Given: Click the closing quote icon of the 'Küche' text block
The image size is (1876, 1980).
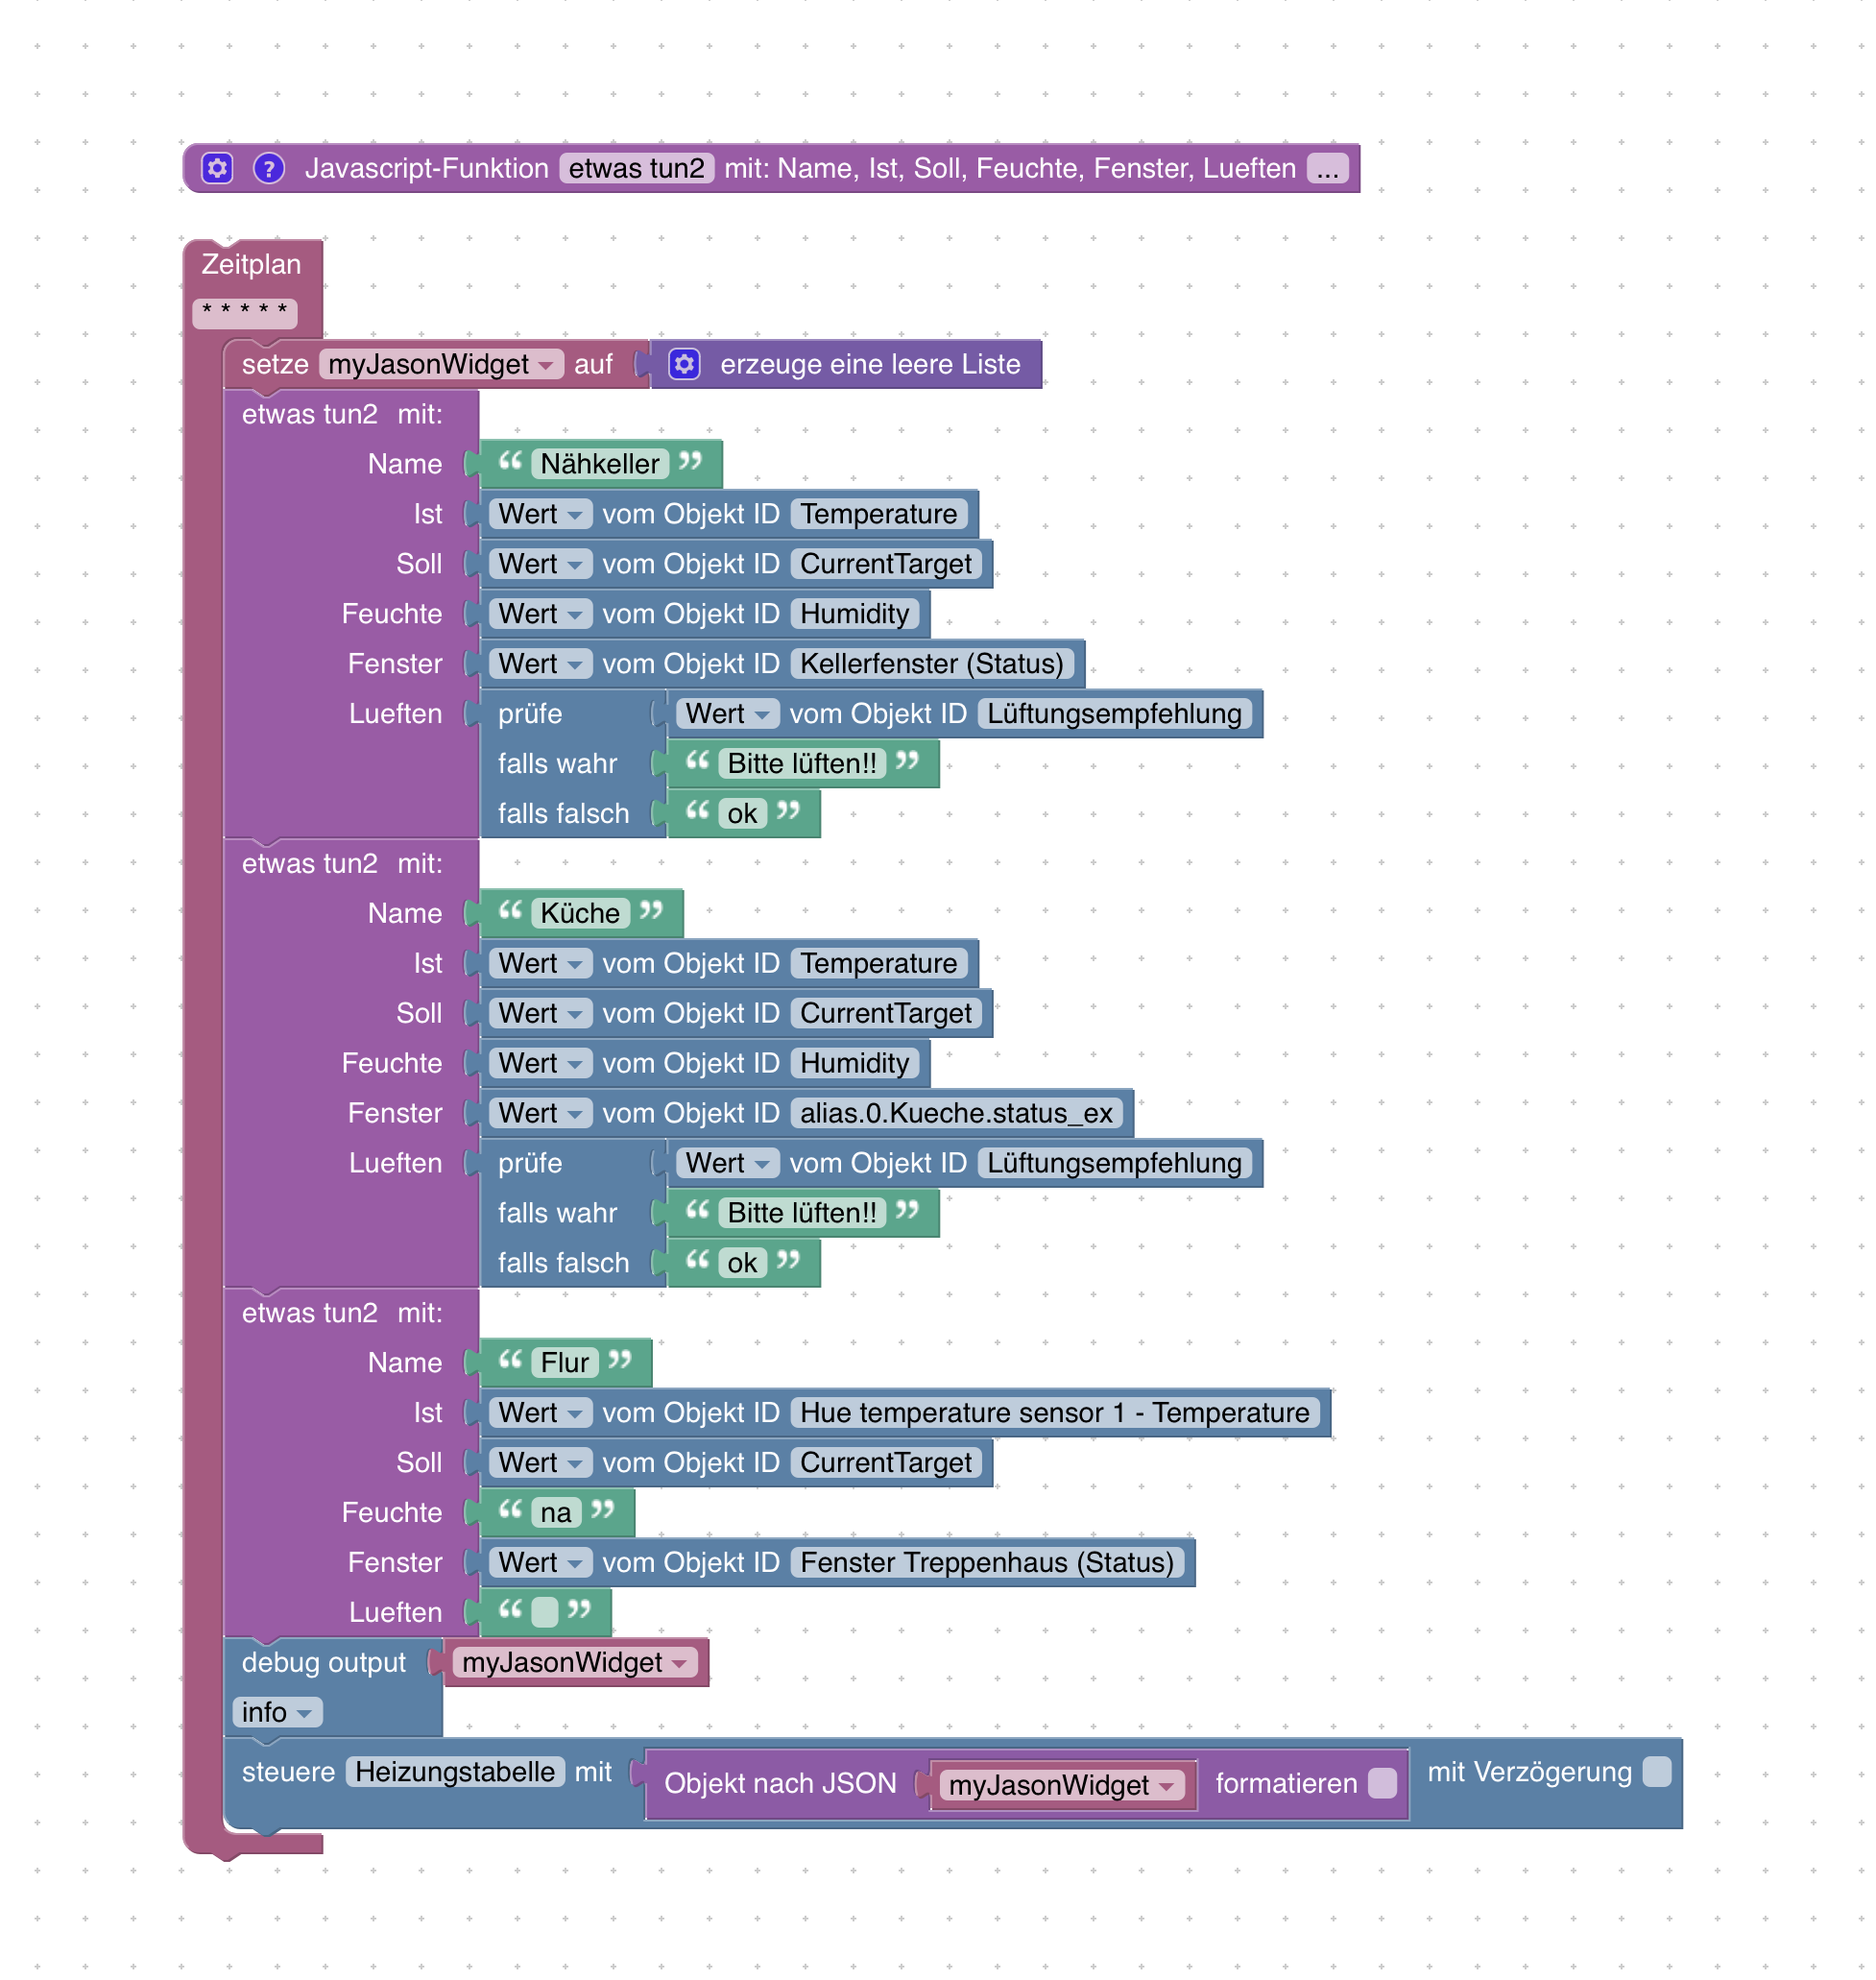Looking at the screenshot, I should pyautogui.click(x=651, y=911).
